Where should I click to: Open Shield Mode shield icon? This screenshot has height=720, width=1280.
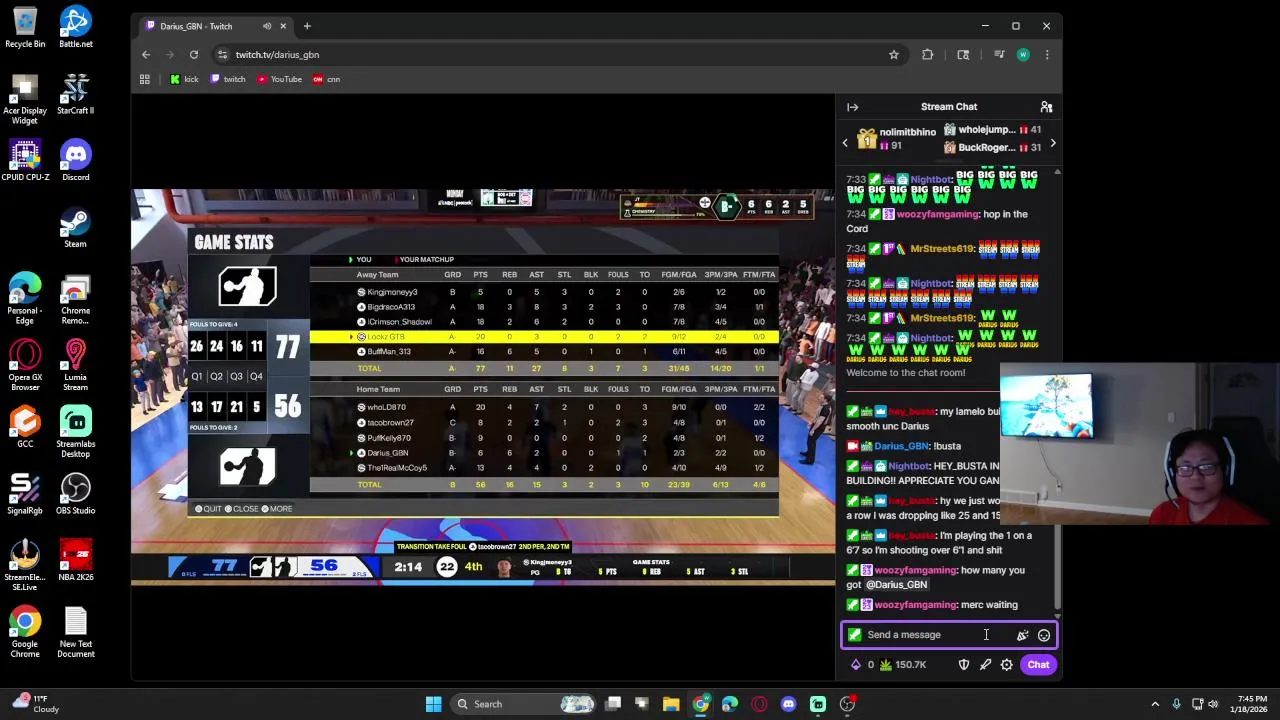(964, 665)
